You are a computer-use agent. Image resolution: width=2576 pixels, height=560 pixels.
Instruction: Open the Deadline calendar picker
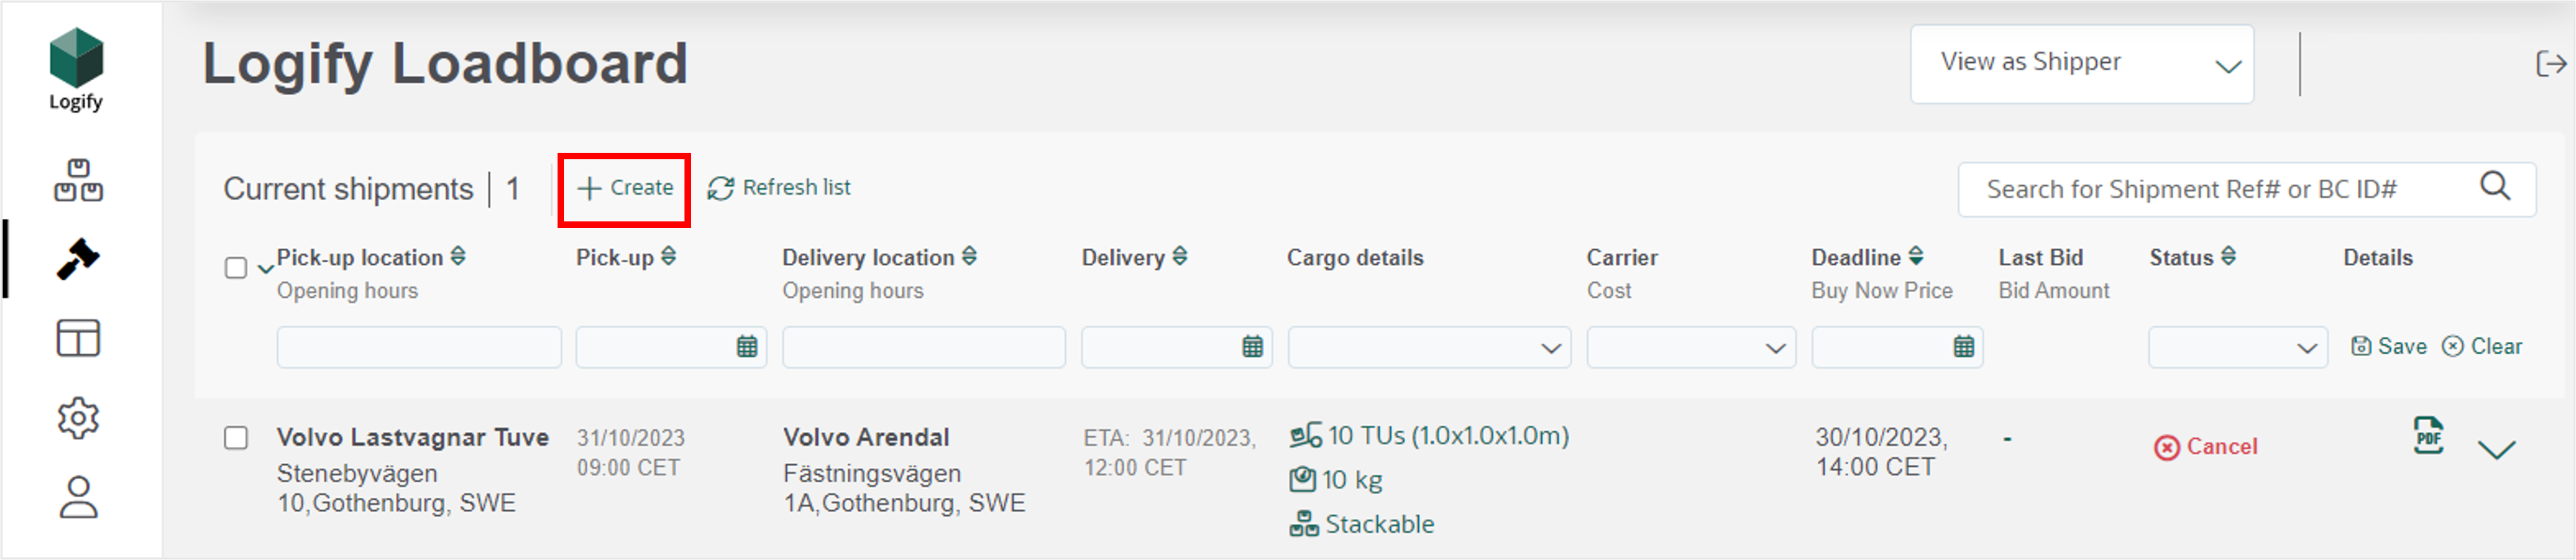coord(1961,347)
